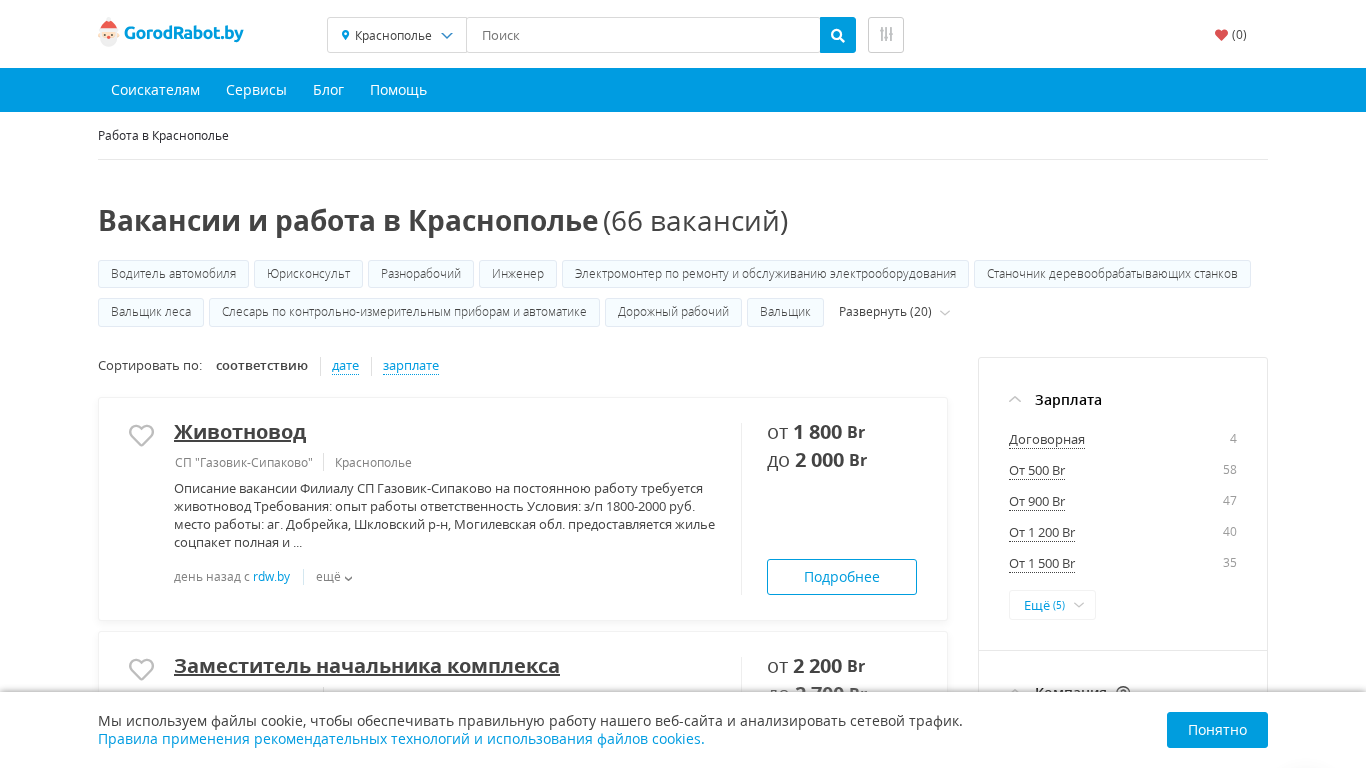
Task: Click the Поиск search field
Action: tap(643, 35)
